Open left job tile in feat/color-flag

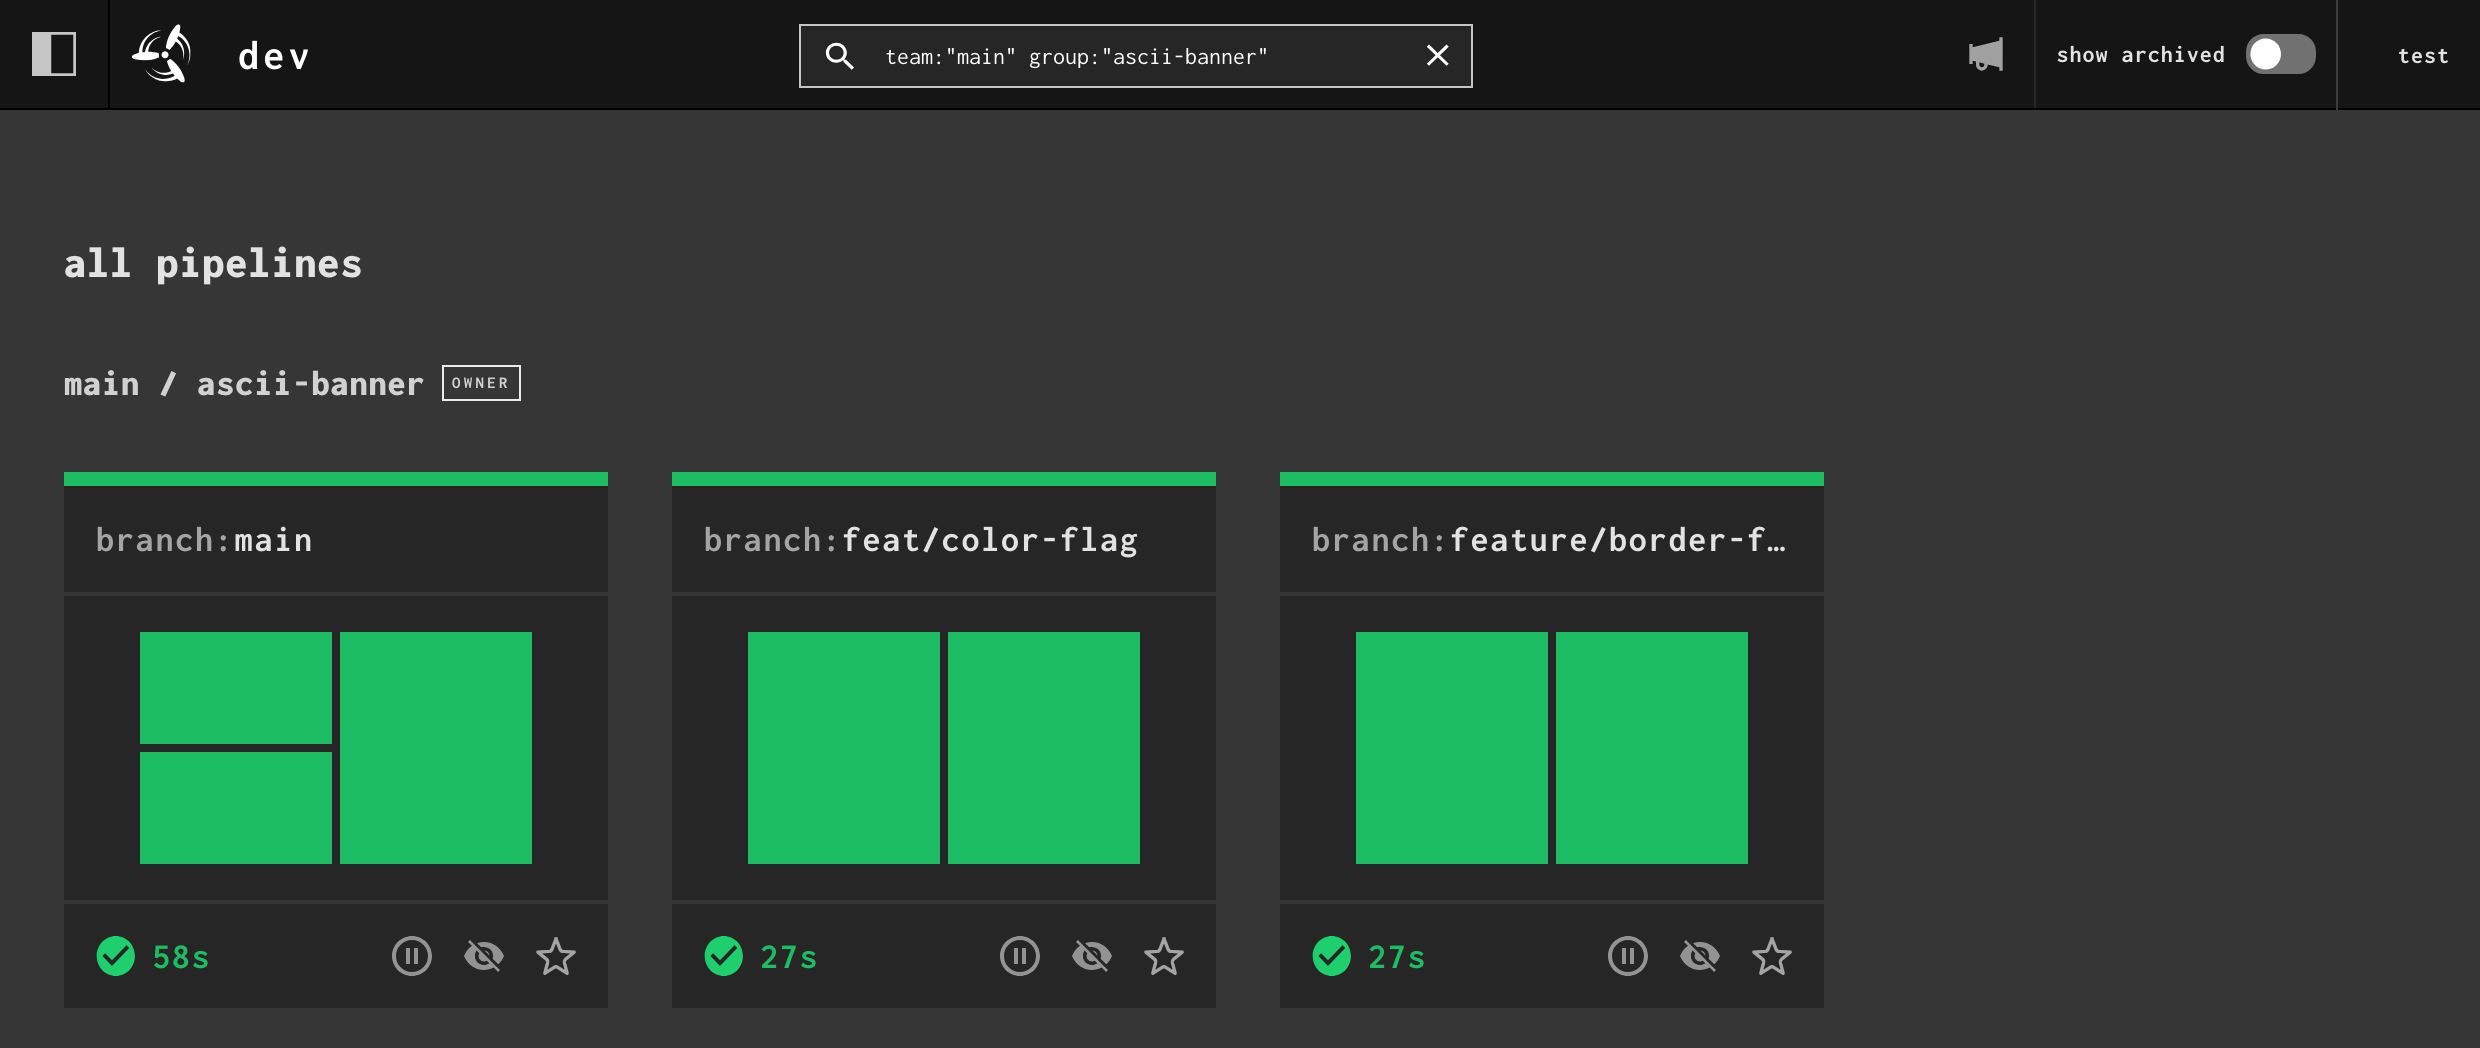click(844, 748)
